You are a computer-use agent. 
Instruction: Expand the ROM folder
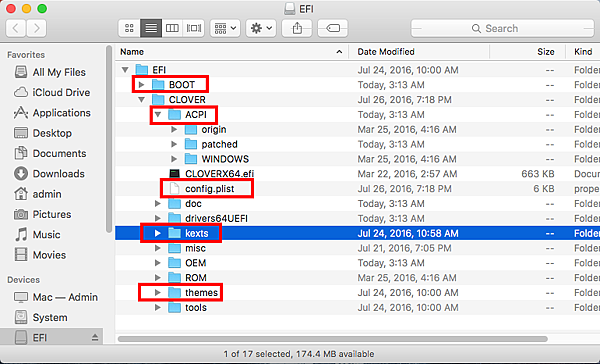(x=158, y=277)
